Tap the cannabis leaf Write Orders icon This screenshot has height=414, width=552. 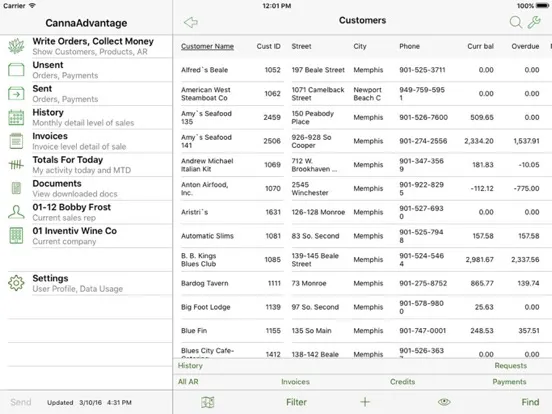(16, 46)
